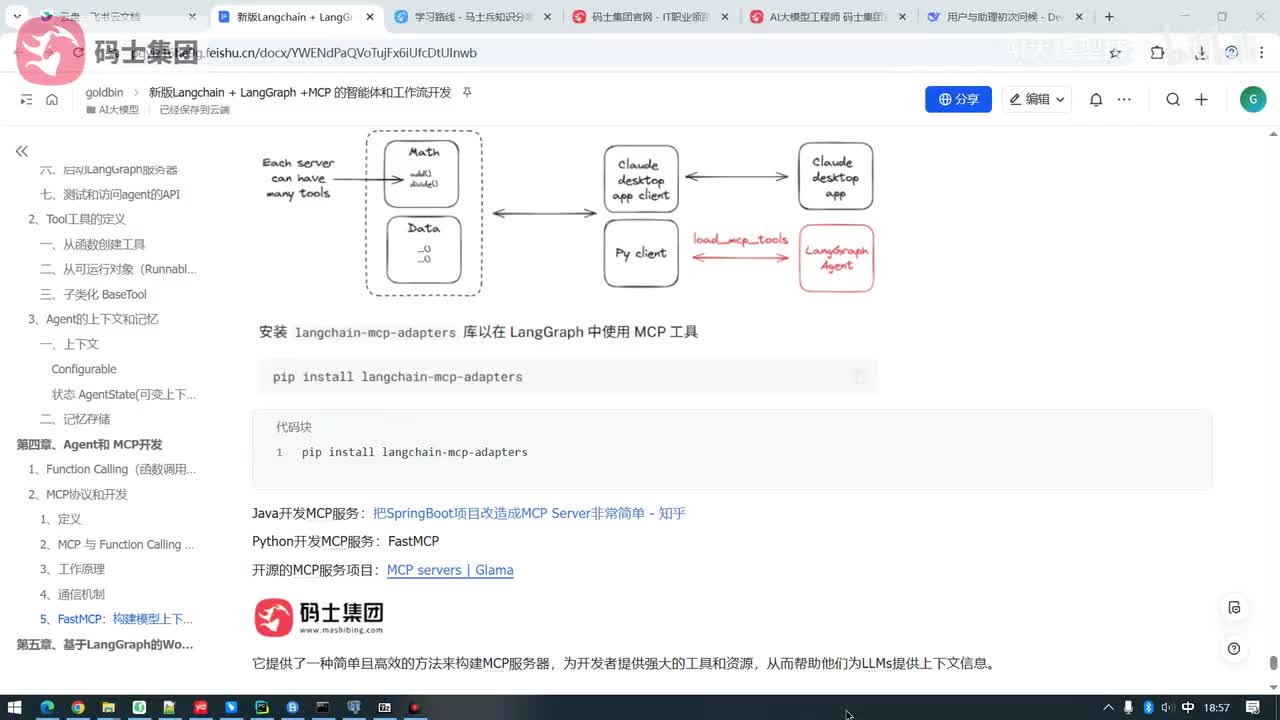The height and width of the screenshot is (720, 1280).
Task: Go to outline heading 第五章、基于LangGraph的Wo
Action: pos(105,644)
